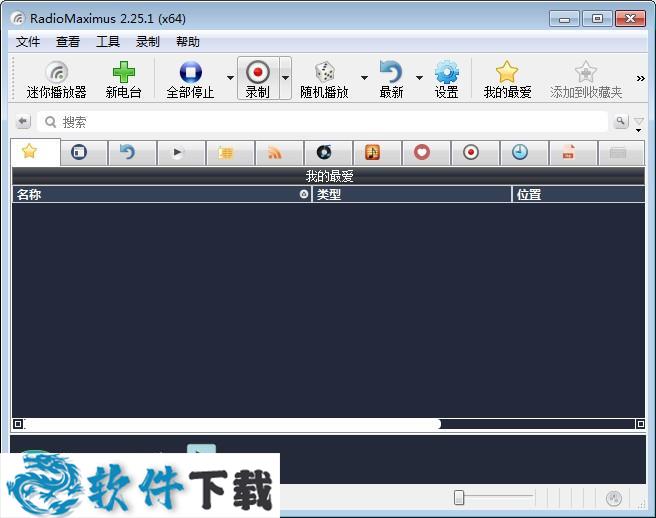The height and width of the screenshot is (518, 656).
Task: Open the 帮助 menu
Action: 187,41
